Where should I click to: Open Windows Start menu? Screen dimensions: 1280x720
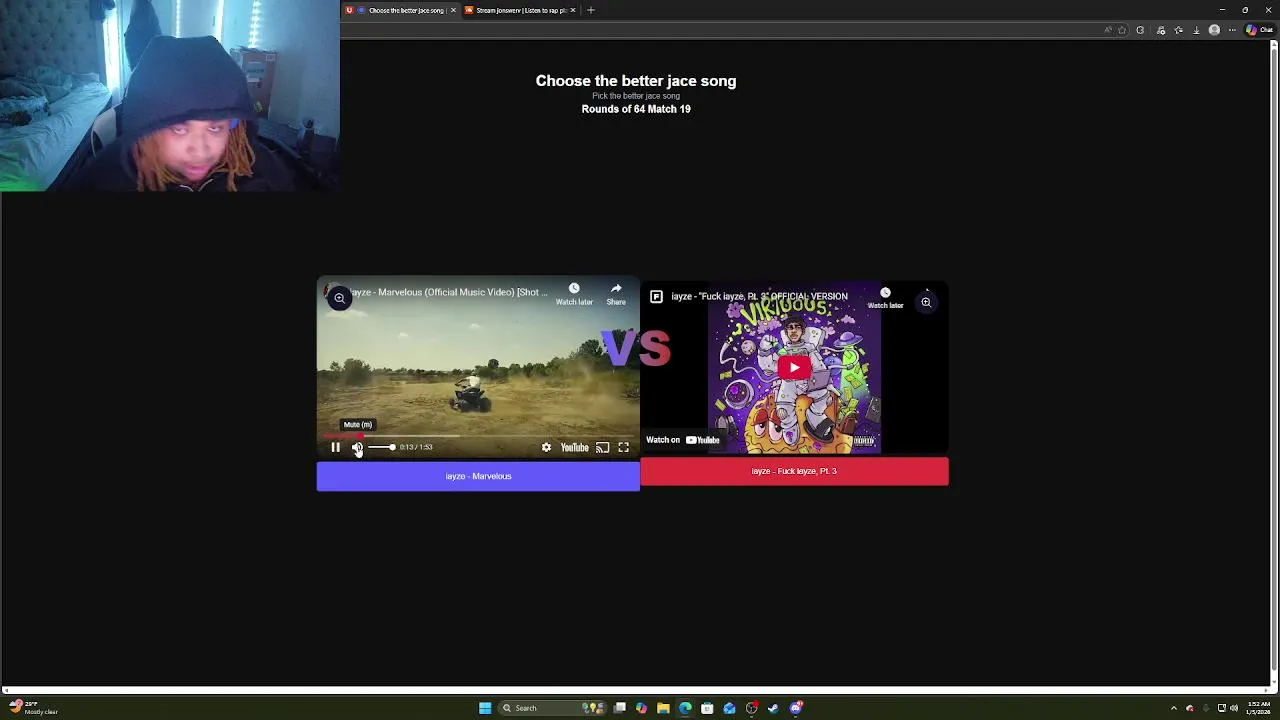pyautogui.click(x=485, y=708)
